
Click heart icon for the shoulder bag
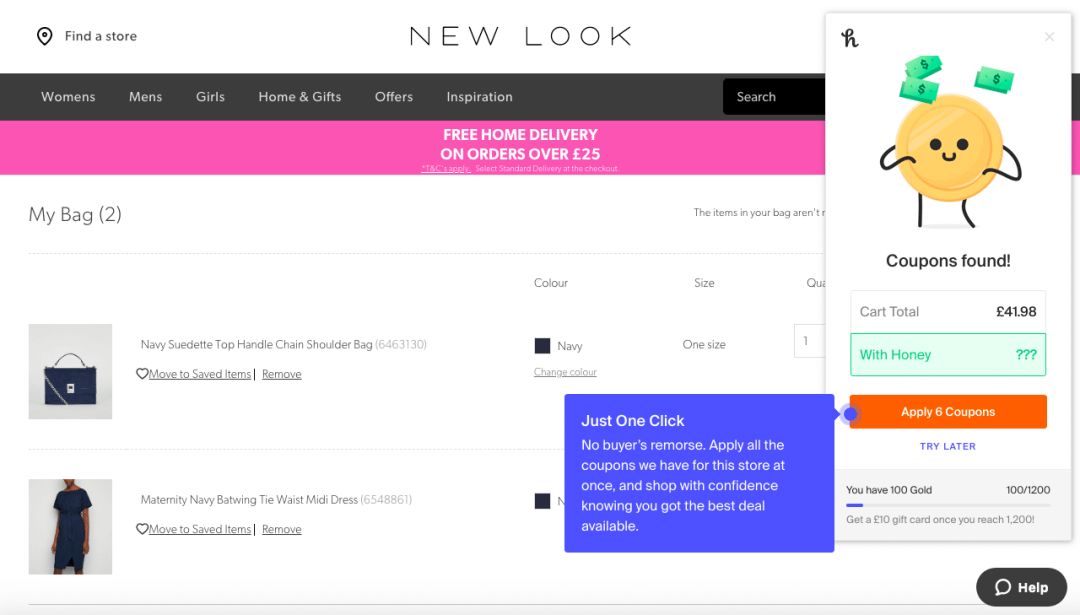(142, 374)
